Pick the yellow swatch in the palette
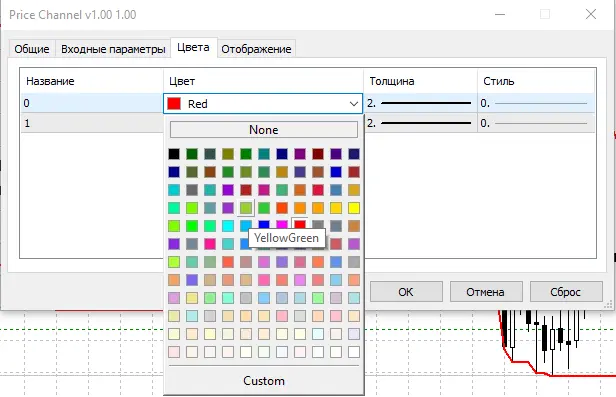 [x=354, y=208]
